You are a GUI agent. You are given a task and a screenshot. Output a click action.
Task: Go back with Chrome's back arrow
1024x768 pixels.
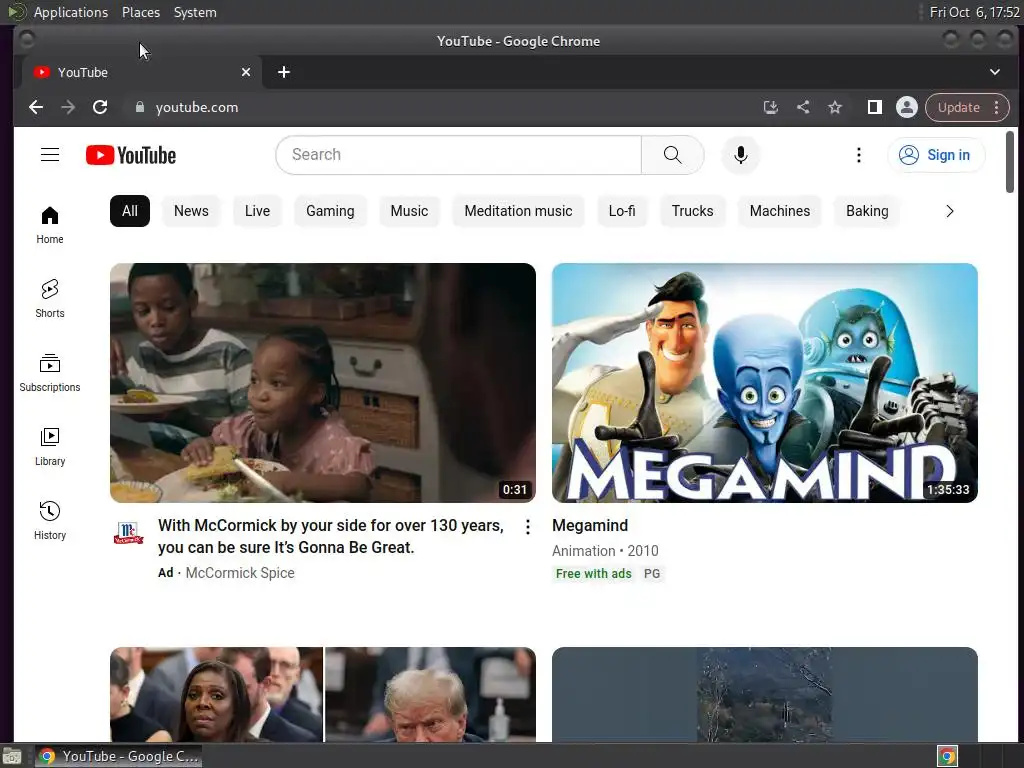[36, 107]
